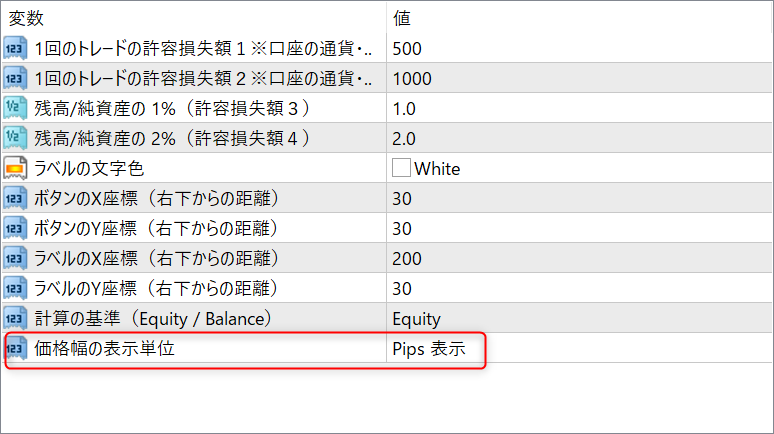Click the color-type icon beside ラベルの文字色
The width and height of the screenshot is (774, 434).
[x=15, y=168]
